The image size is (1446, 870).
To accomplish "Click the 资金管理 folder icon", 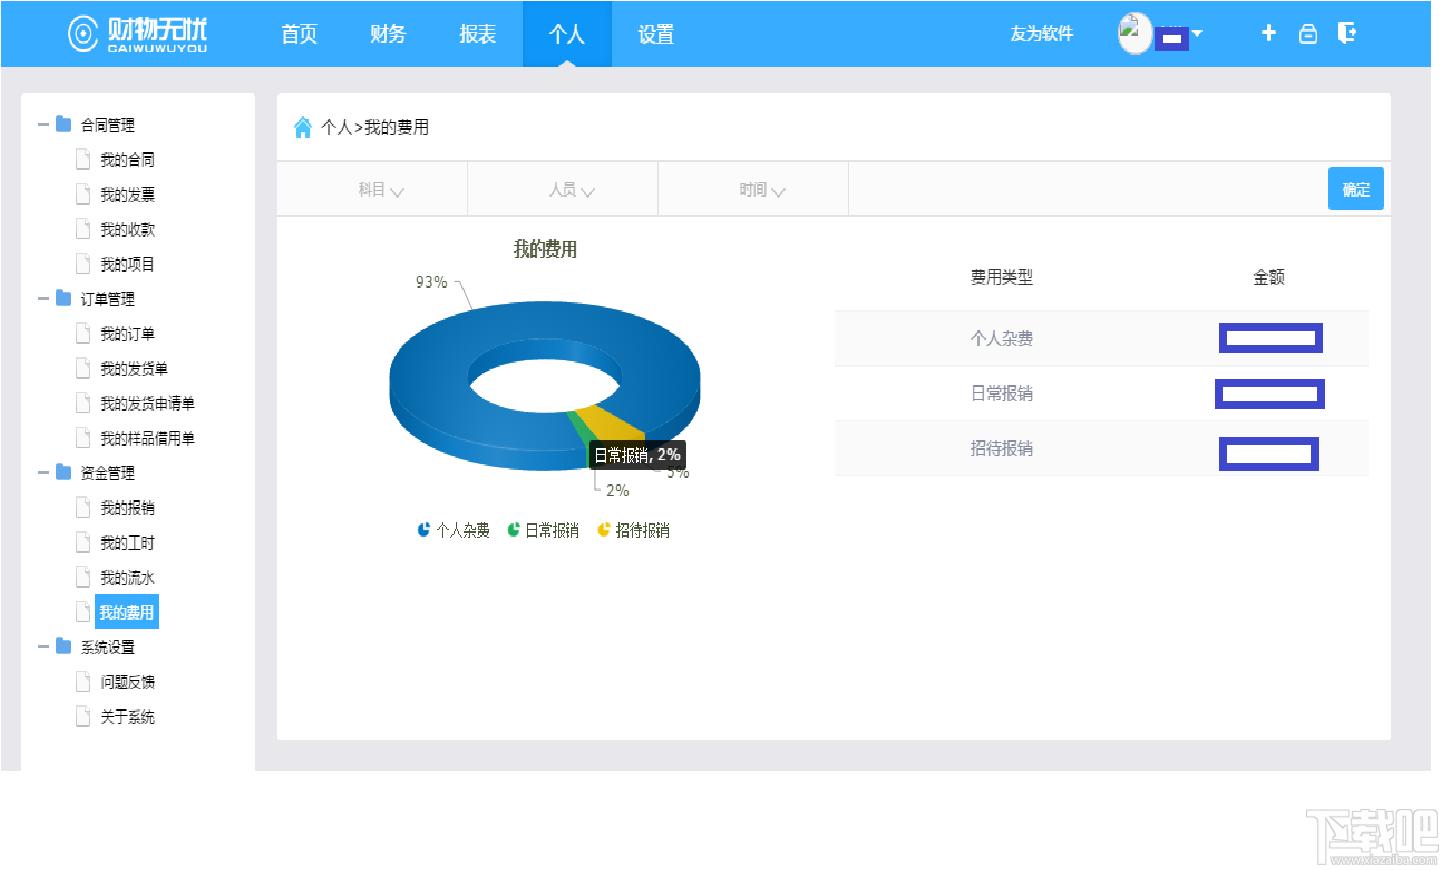I will 64,472.
